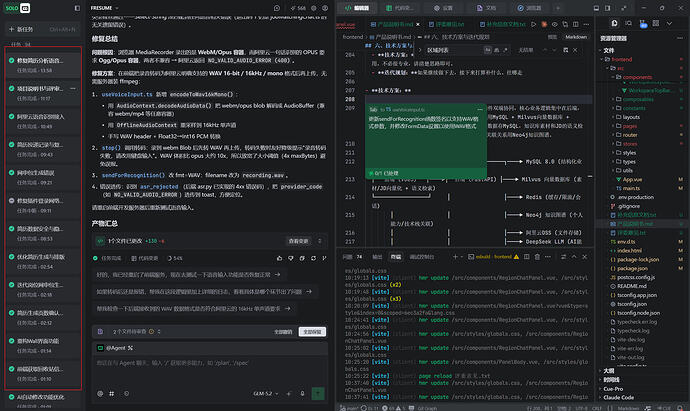Open tsconfig.node.json in the explorer
Image resolution: width=690 pixels, height=411 pixels.
pos(638,313)
